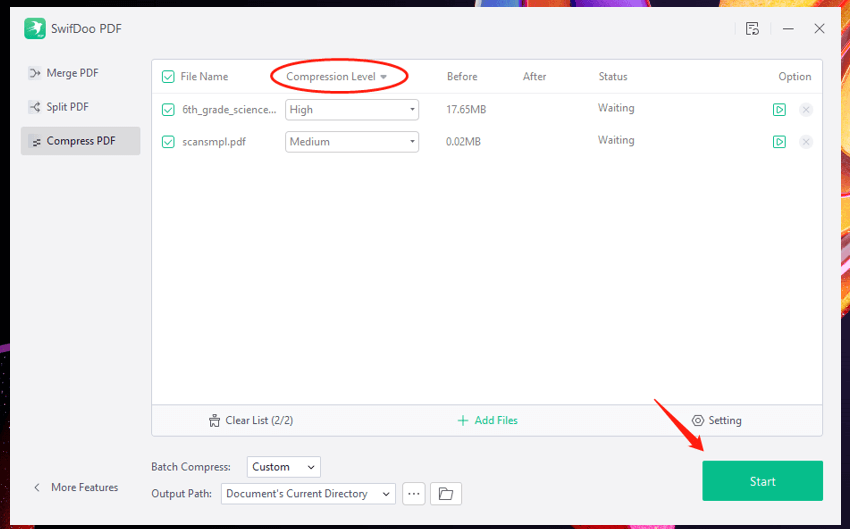Click the 6th_grade_science file name
The image size is (850, 529).
[x=229, y=109]
